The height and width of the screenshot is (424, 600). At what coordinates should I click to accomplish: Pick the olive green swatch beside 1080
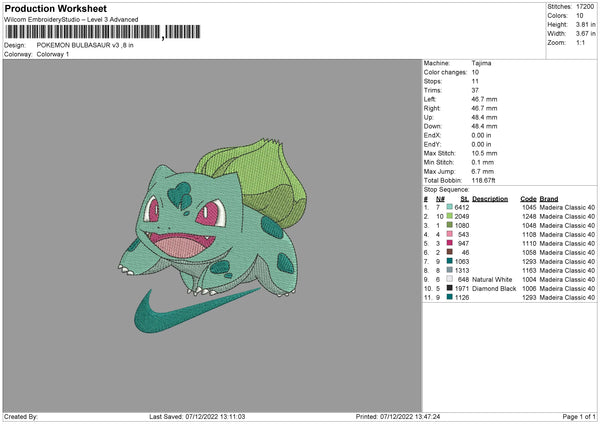450,225
